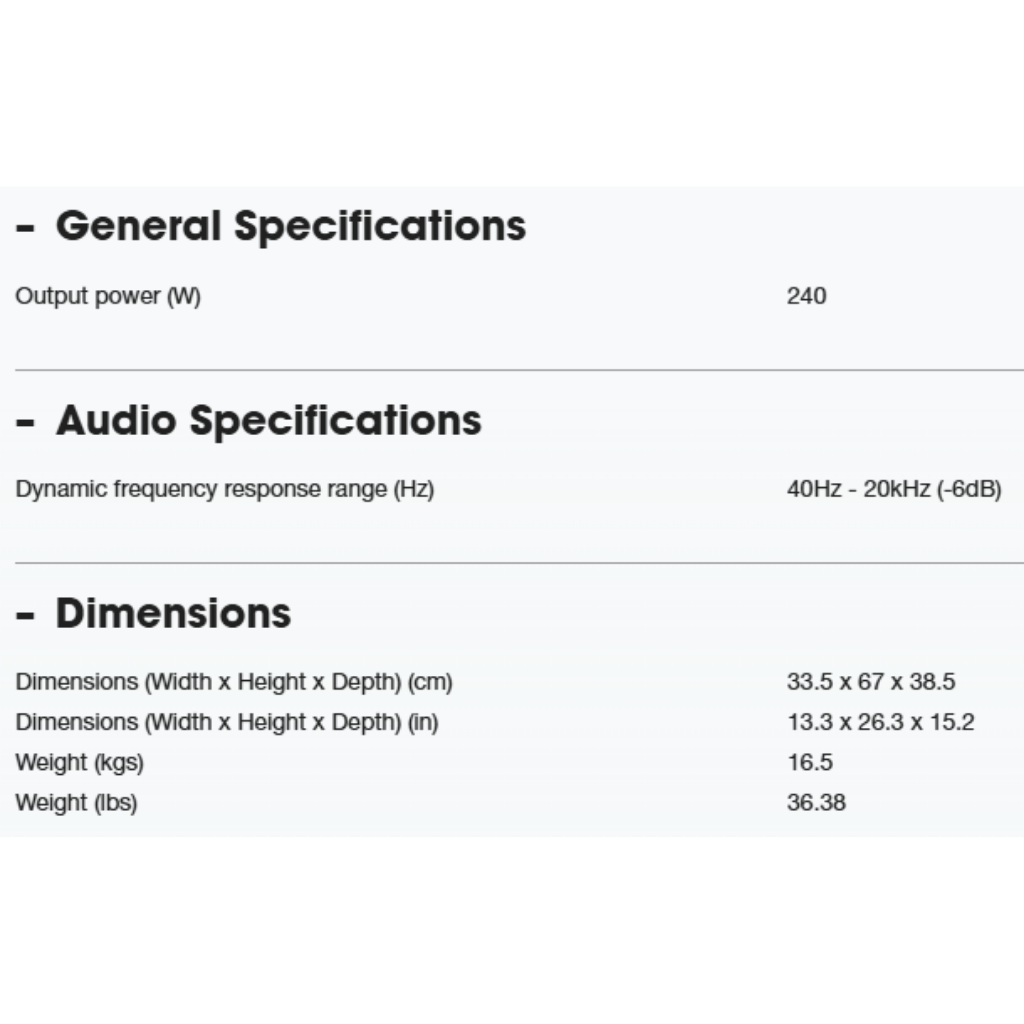Click the Dimensions in inches row label
The image size is (1024, 1024).
coord(227,722)
